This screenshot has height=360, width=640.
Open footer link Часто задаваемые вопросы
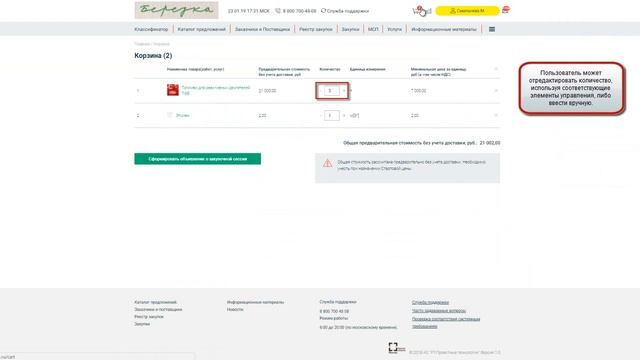coord(439,311)
